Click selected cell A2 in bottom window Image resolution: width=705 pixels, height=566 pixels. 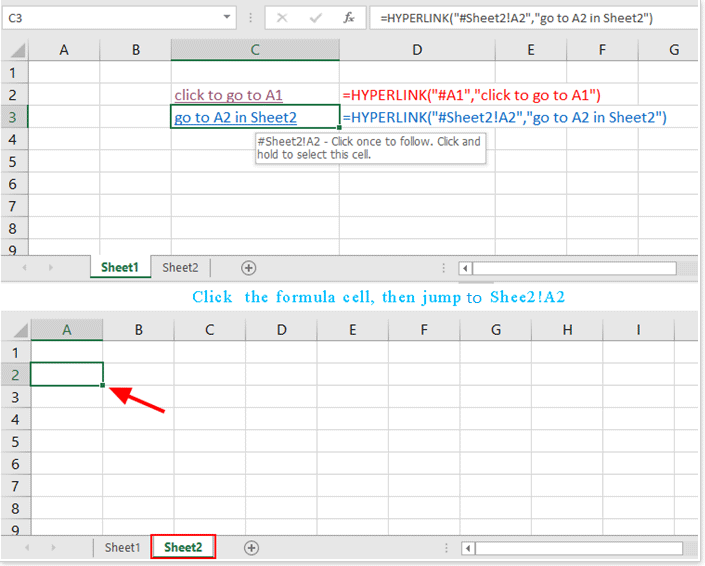pyautogui.click(x=67, y=374)
